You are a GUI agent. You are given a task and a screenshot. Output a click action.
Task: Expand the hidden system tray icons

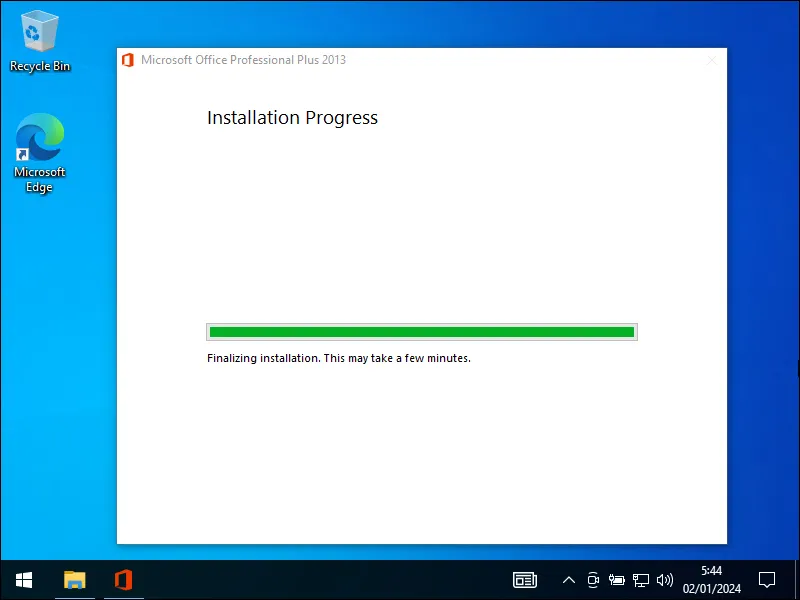pyautogui.click(x=568, y=580)
